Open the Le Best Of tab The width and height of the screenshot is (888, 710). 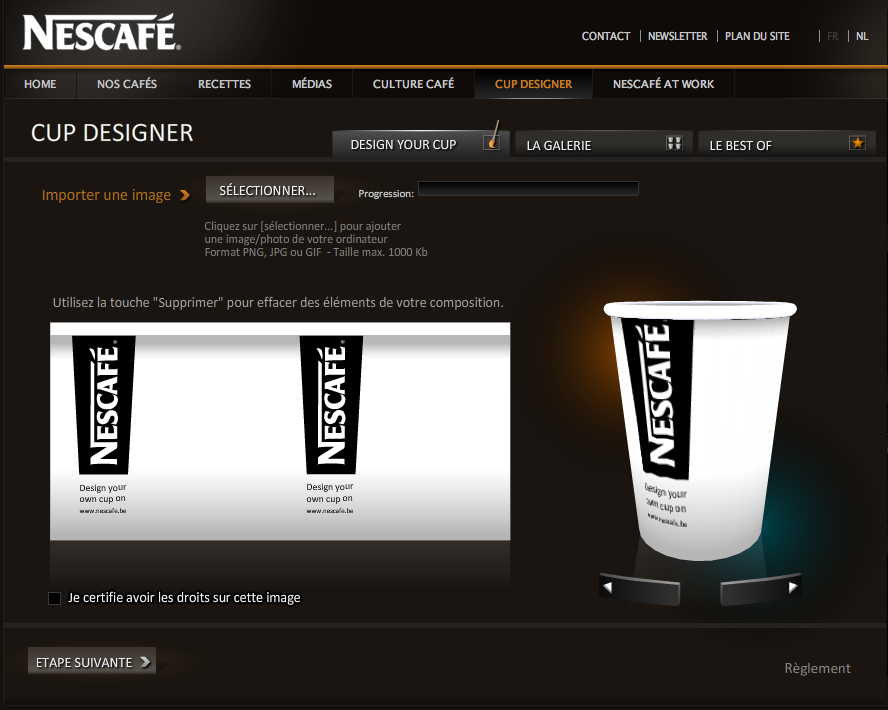787,144
